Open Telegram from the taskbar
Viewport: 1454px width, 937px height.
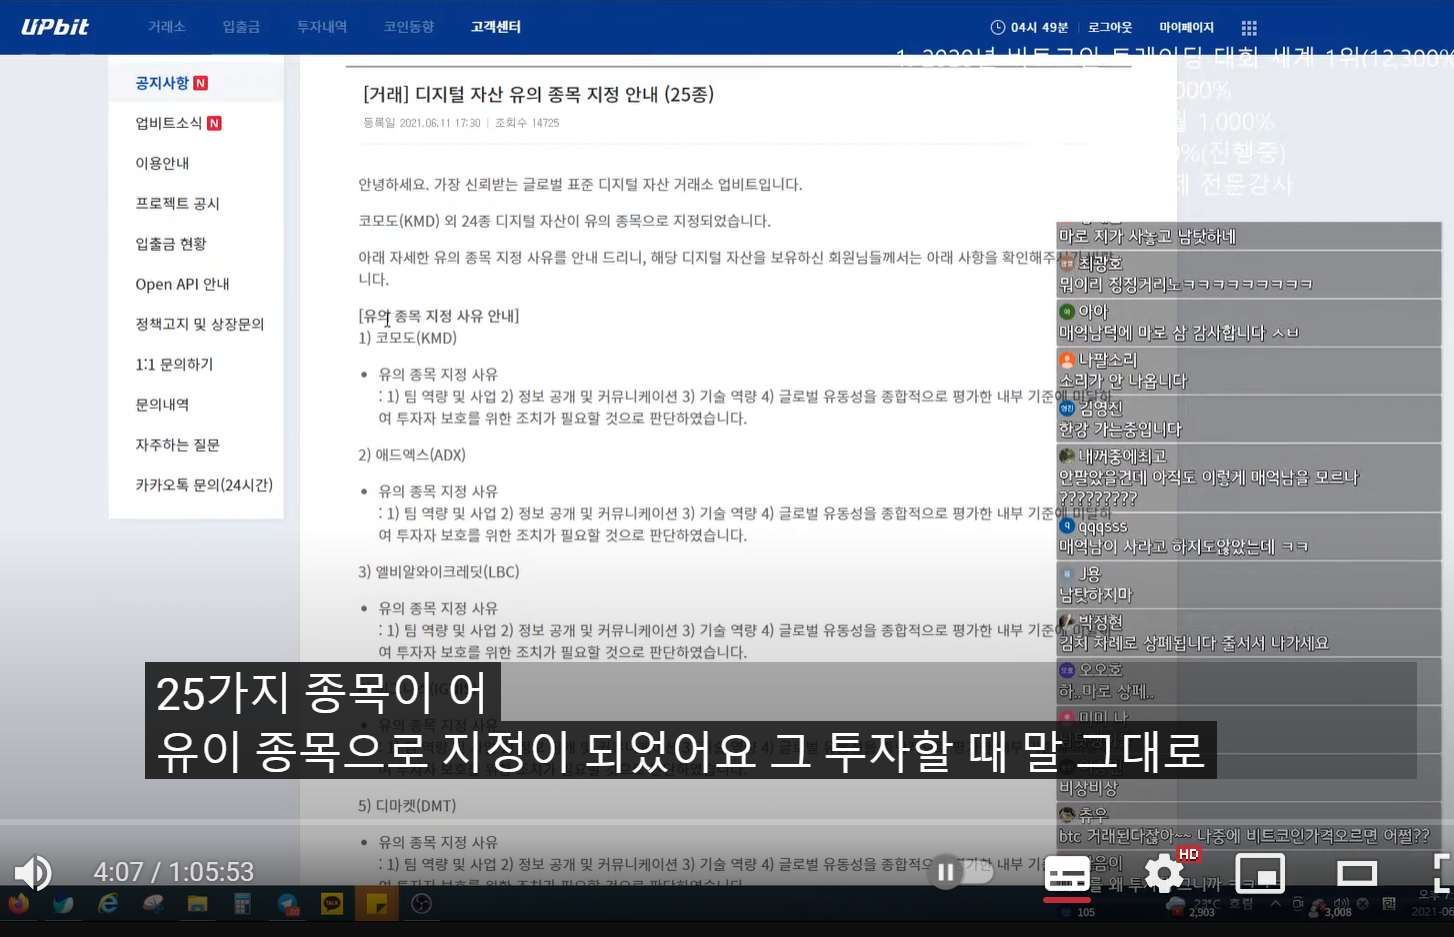[x=288, y=904]
